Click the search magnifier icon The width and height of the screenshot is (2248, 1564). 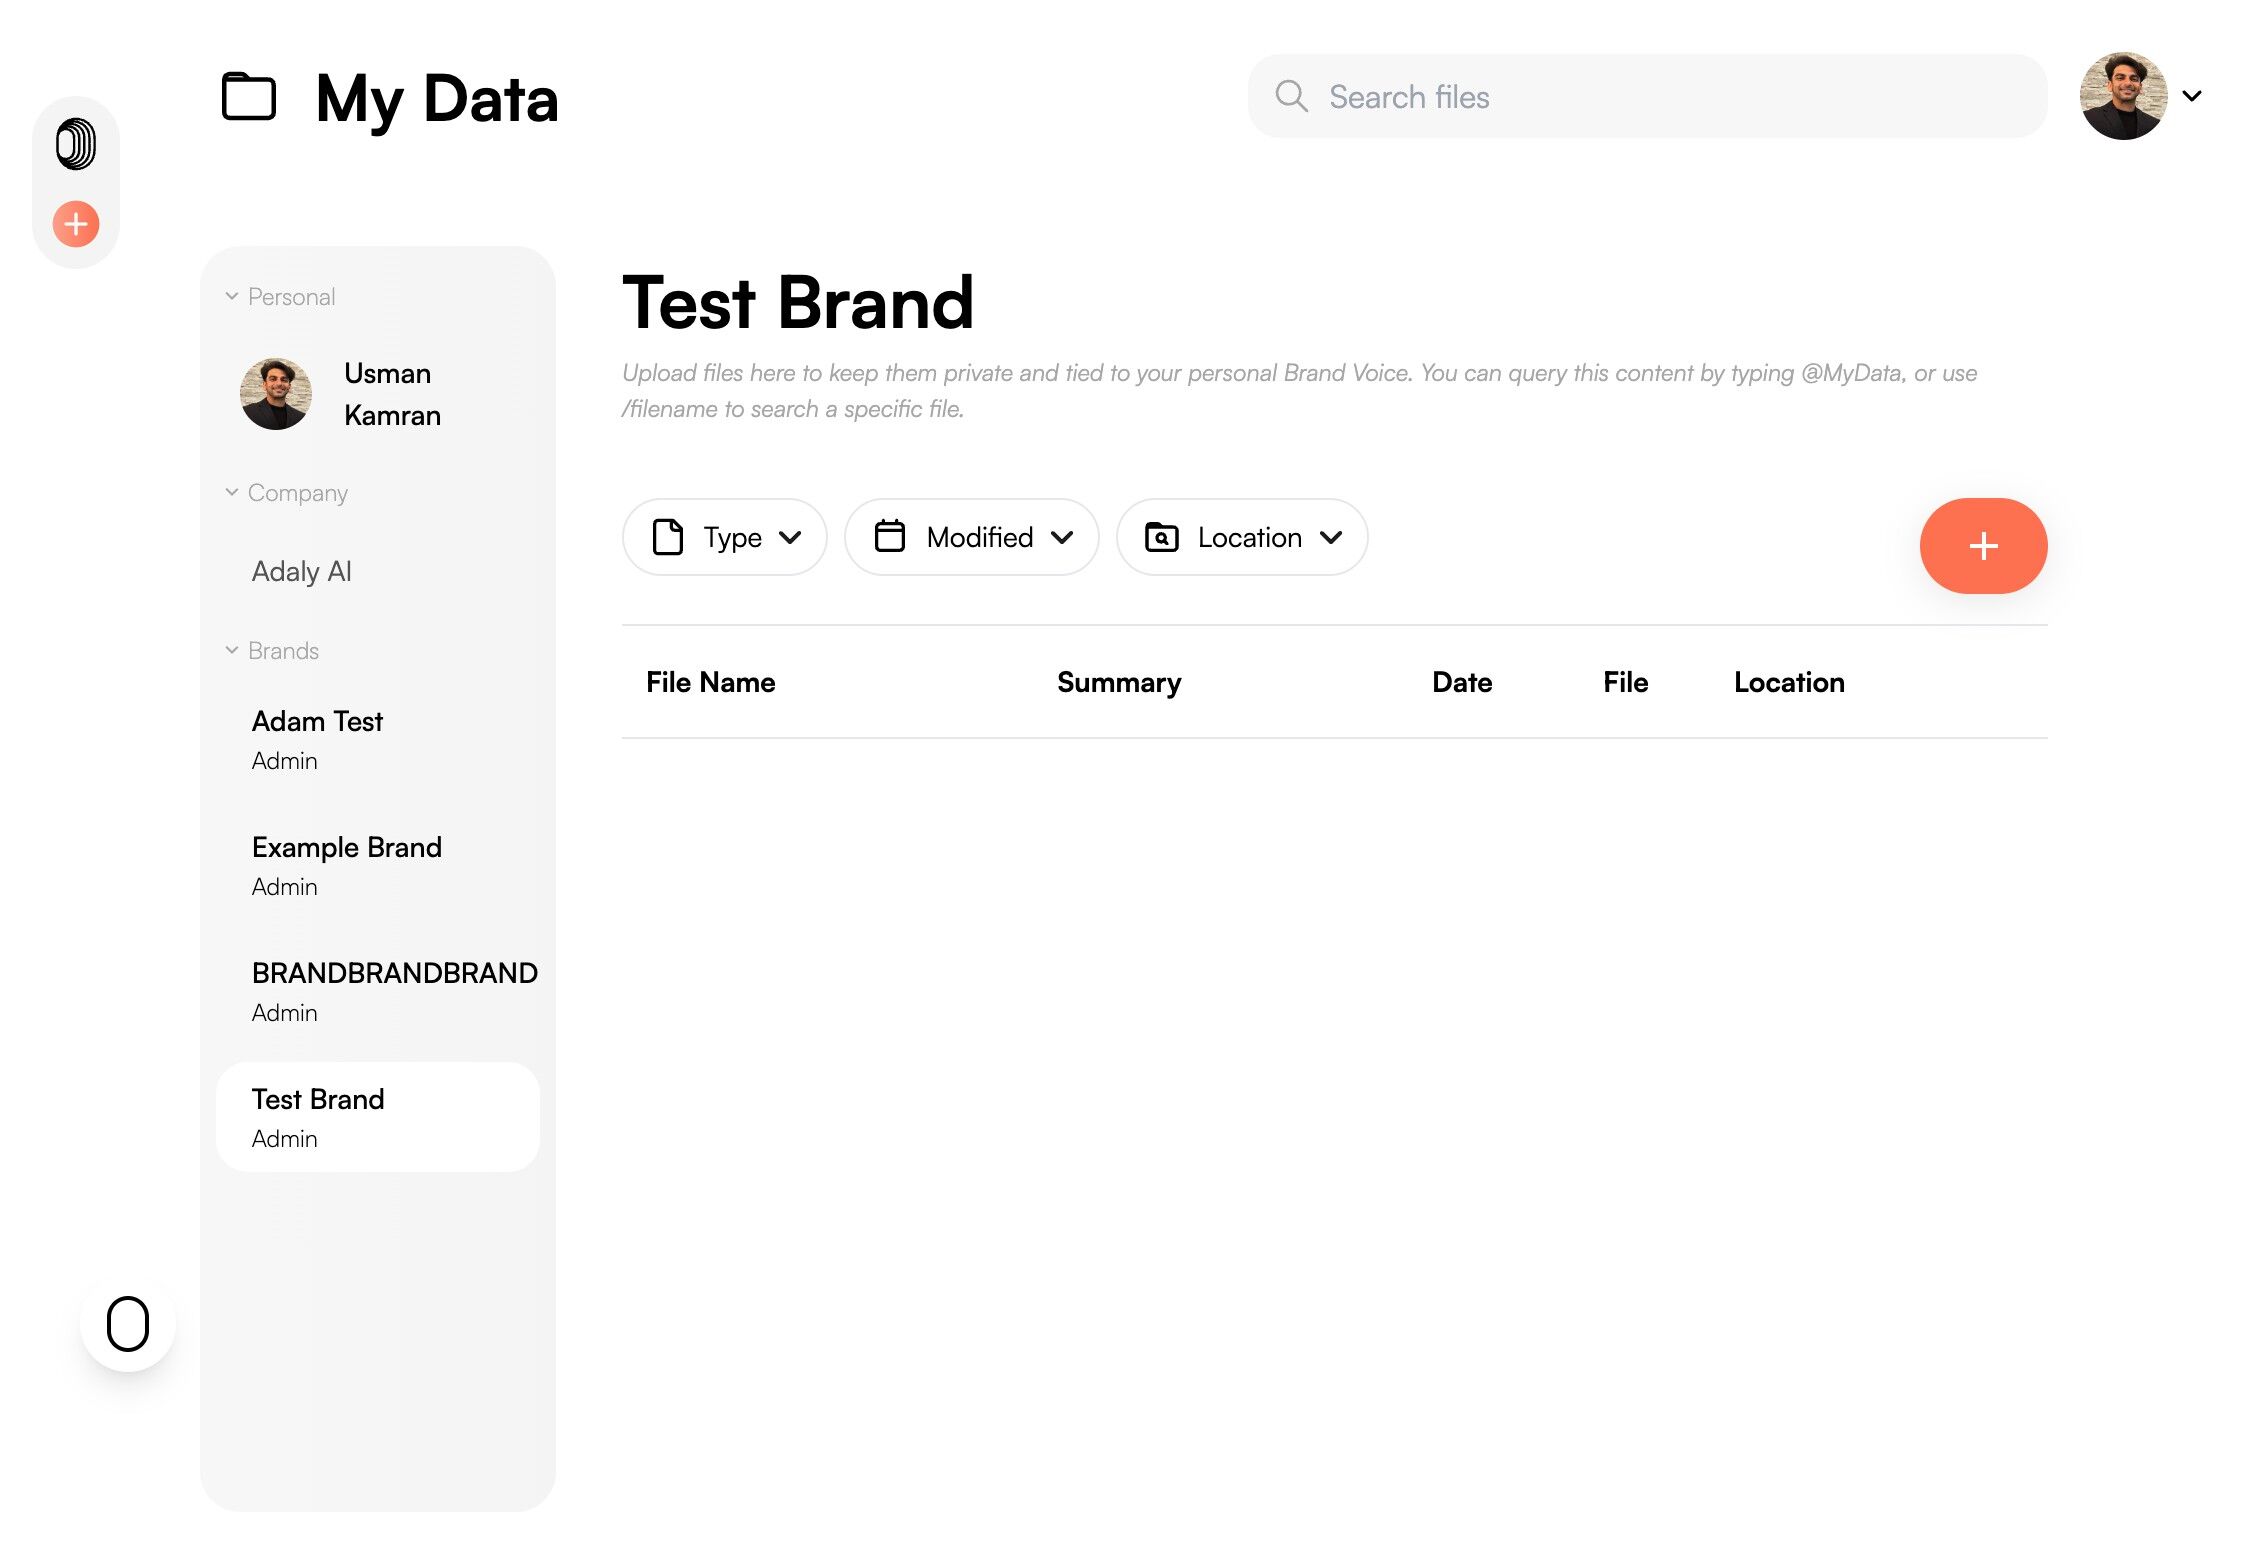pyautogui.click(x=1291, y=96)
